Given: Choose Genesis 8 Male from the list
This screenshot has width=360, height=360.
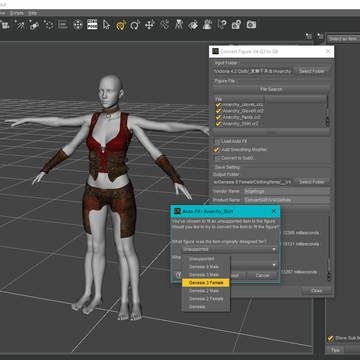Looking at the screenshot, I should [x=206, y=267].
